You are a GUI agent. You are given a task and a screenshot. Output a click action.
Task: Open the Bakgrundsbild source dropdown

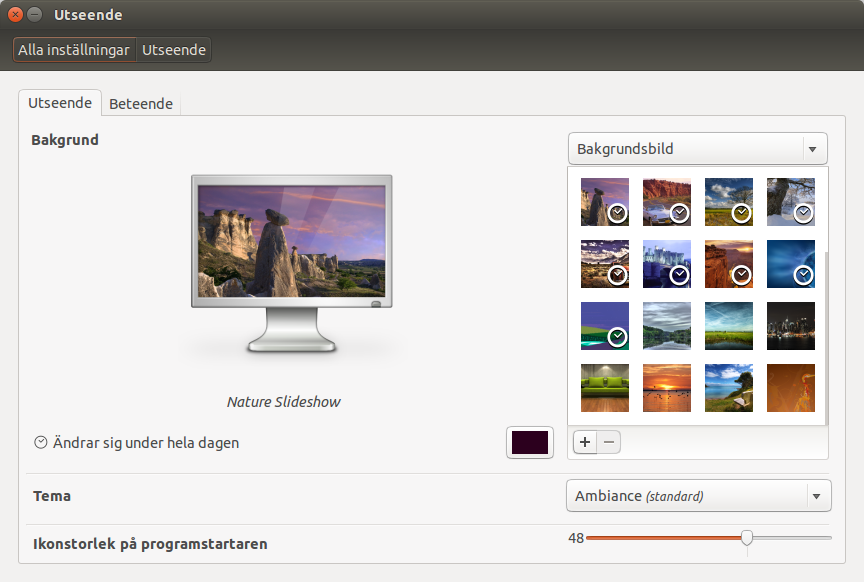click(x=698, y=149)
